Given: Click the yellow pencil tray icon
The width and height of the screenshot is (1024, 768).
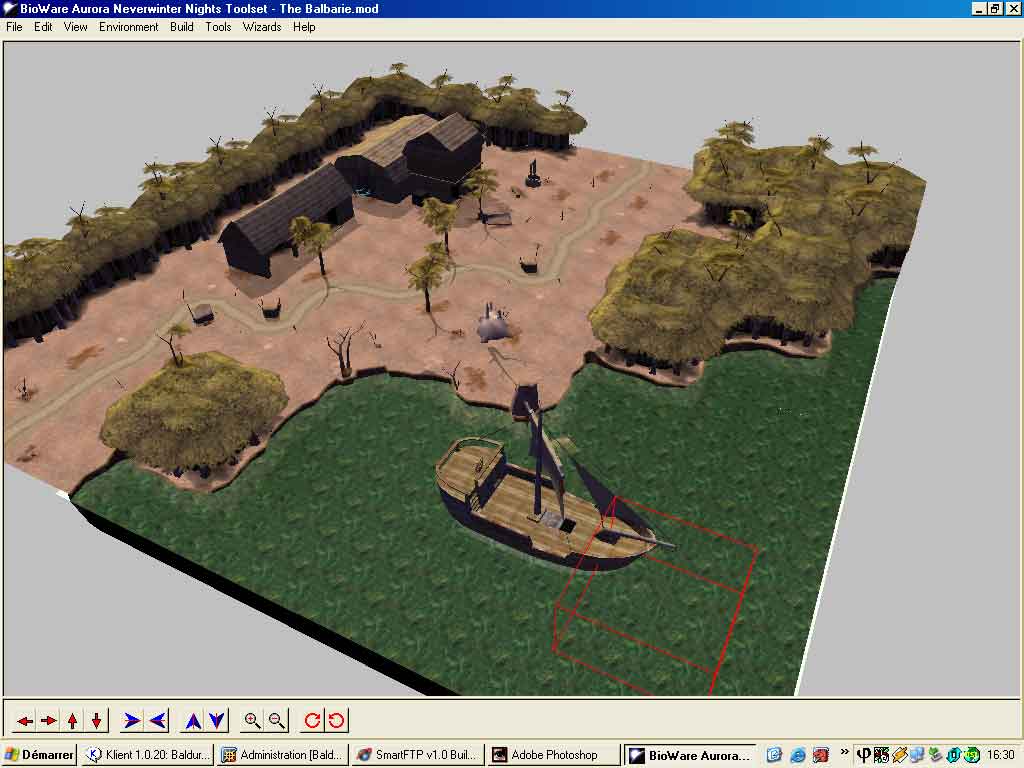Looking at the screenshot, I should 899,754.
